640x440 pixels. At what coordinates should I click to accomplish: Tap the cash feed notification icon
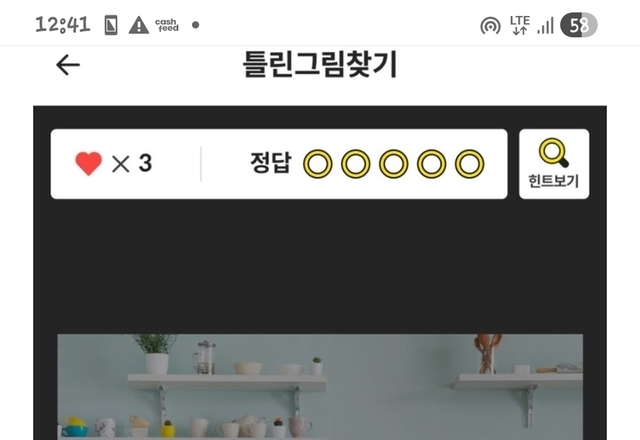[x=167, y=25]
